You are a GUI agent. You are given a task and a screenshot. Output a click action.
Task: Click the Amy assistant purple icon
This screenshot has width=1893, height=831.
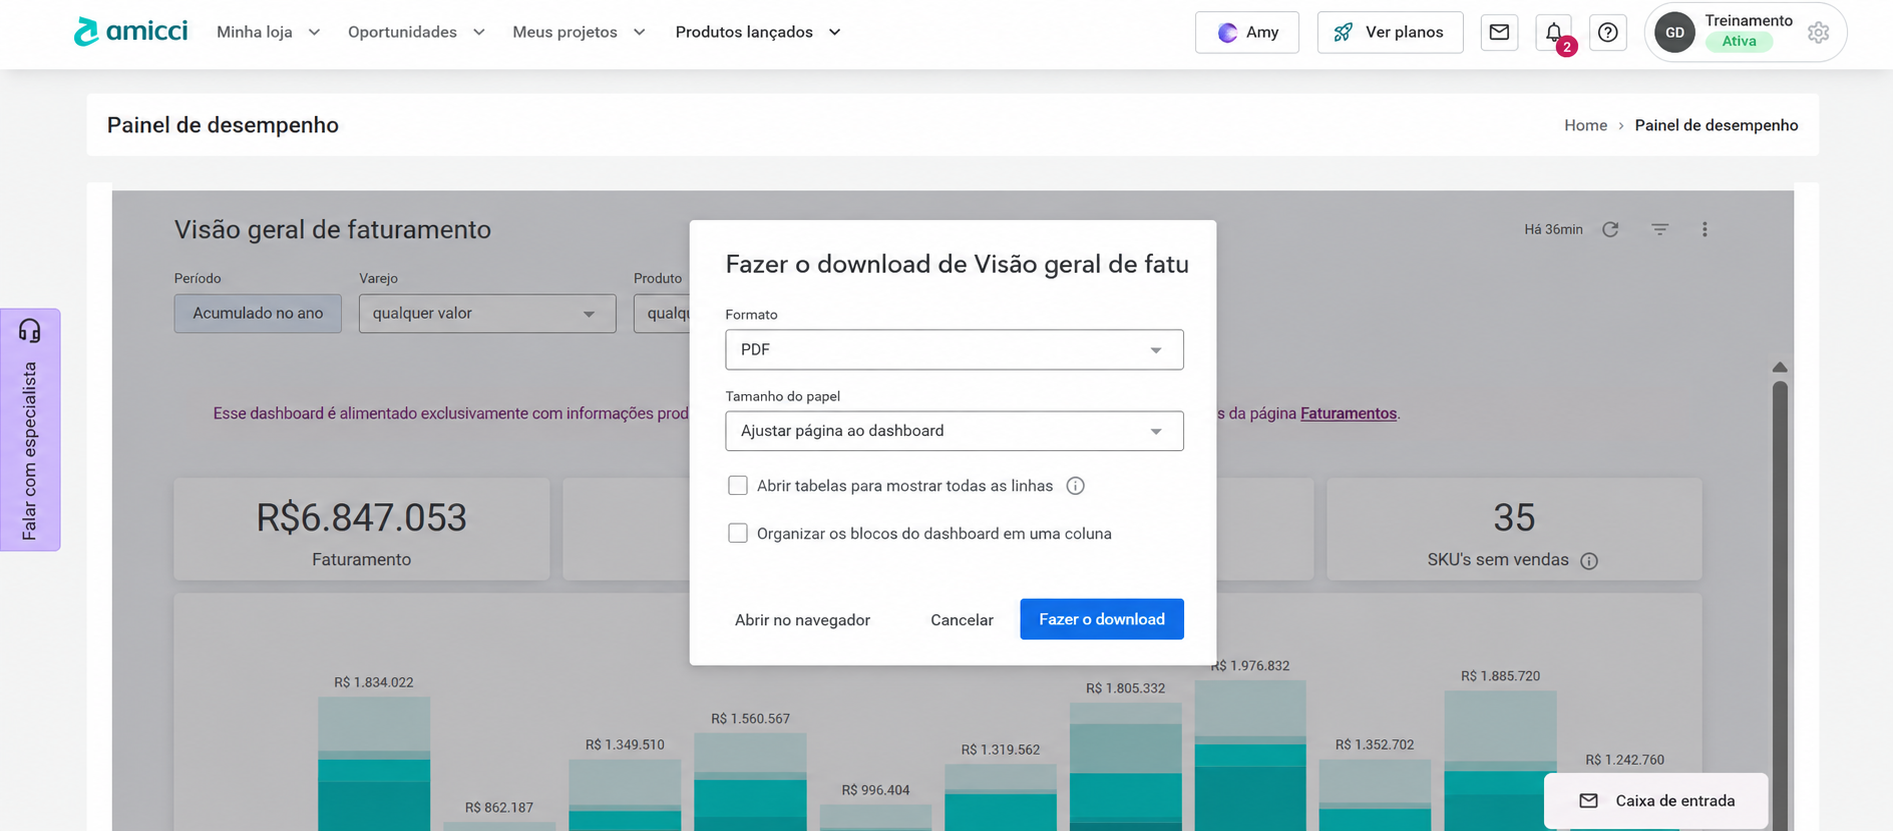[1227, 32]
